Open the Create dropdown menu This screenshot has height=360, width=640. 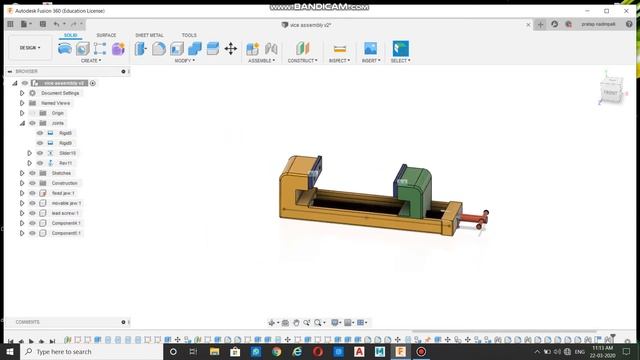point(91,61)
